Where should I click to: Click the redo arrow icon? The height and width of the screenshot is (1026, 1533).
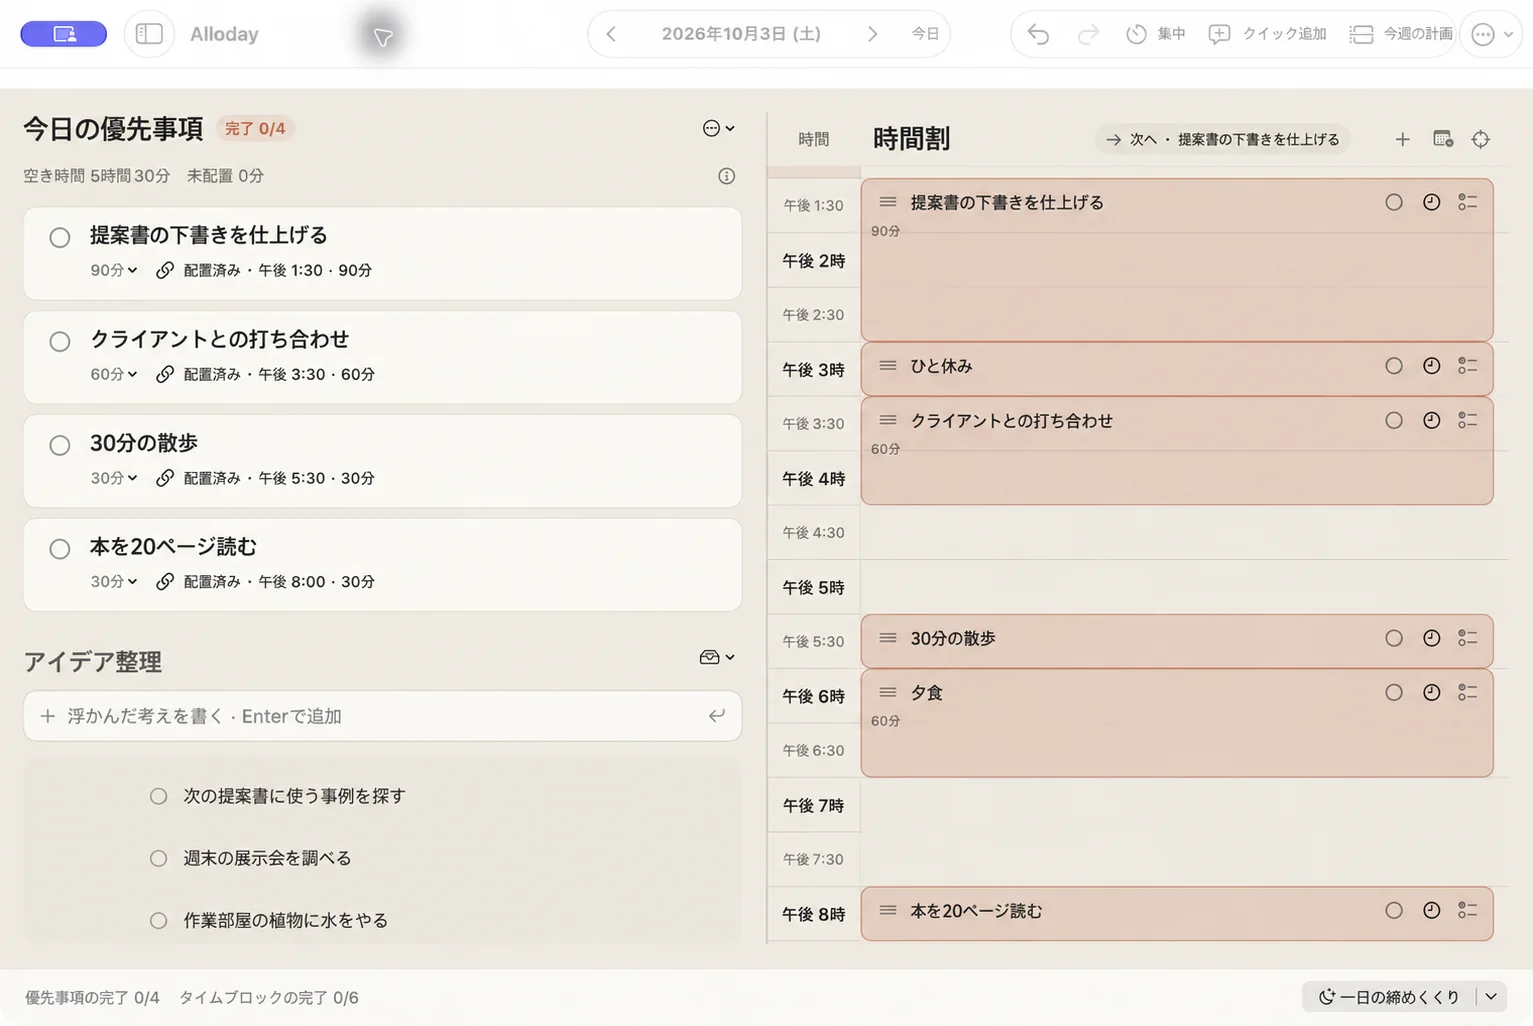1088,35
